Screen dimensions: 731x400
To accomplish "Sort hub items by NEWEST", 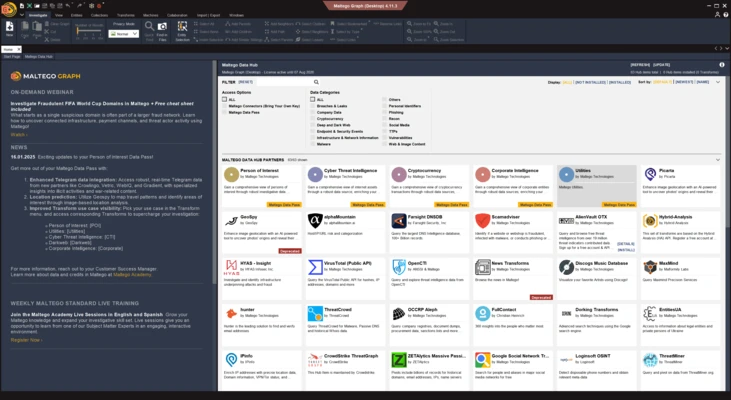I will [x=684, y=82].
